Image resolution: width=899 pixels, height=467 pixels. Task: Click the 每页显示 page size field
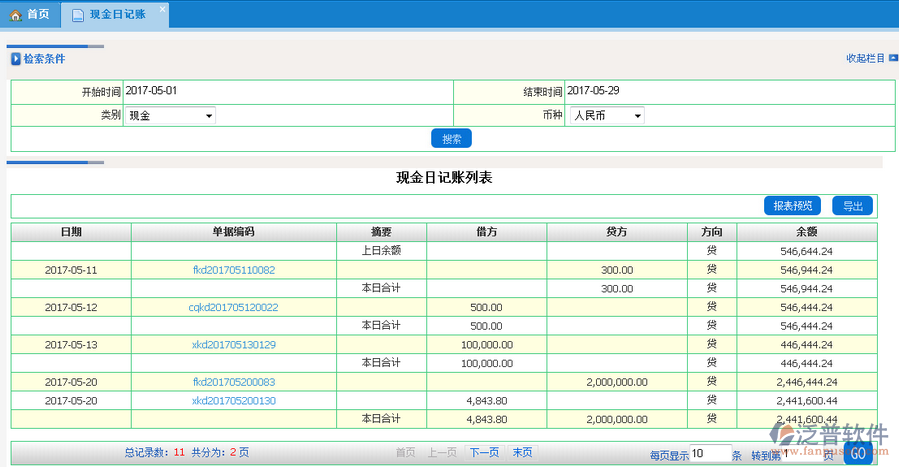pos(710,454)
